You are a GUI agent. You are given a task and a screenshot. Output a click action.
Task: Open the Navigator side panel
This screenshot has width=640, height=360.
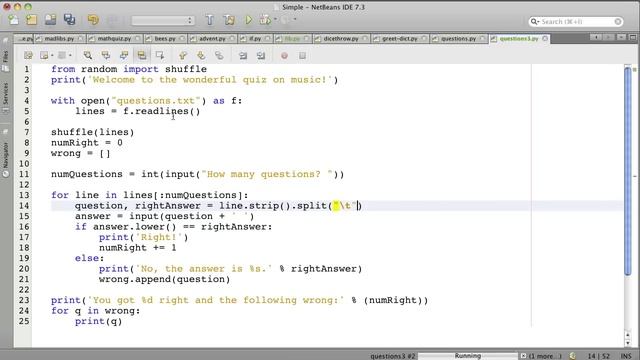coord(6,159)
